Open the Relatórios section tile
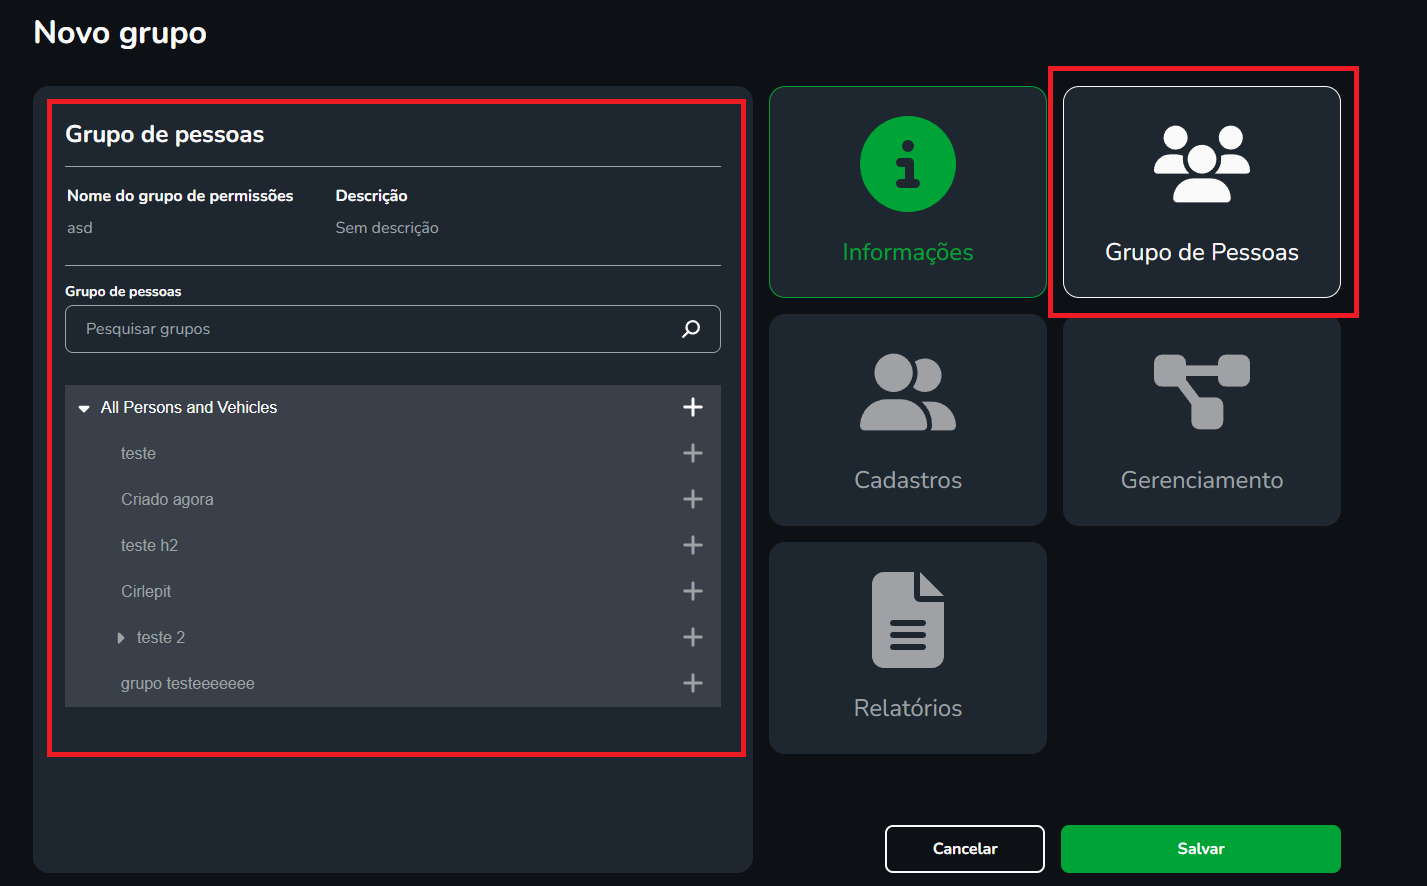 [907, 648]
